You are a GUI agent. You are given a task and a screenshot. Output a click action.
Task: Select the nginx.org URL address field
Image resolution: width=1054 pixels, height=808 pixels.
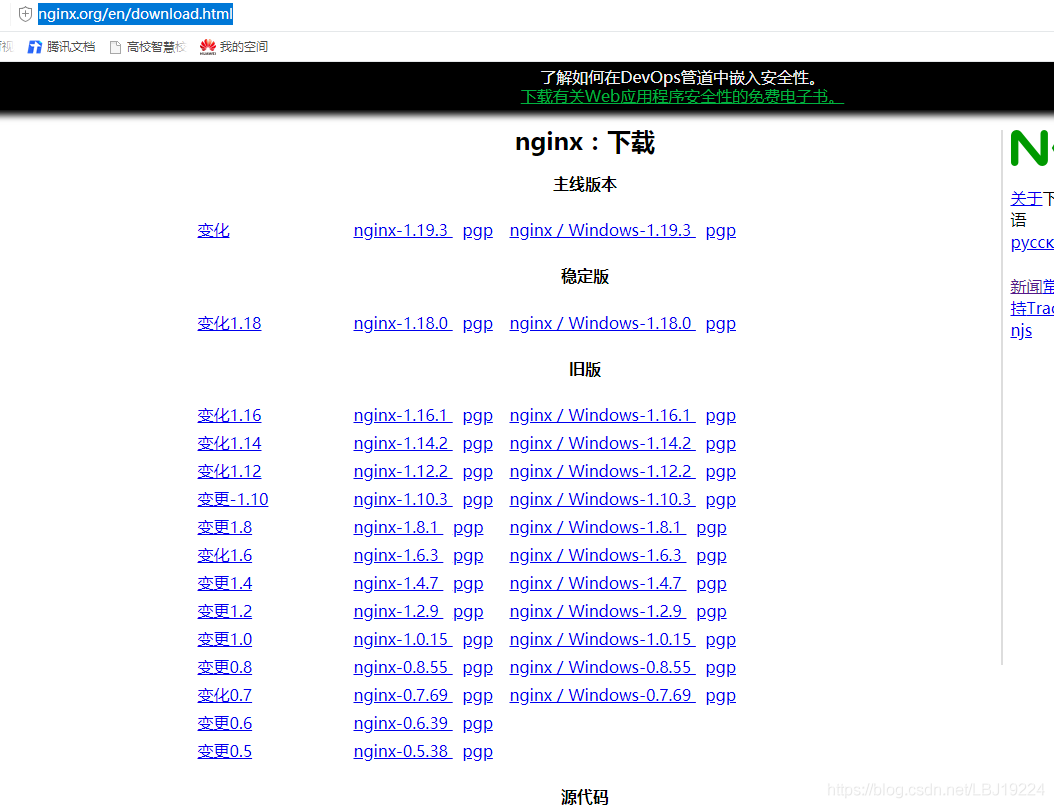tap(135, 14)
